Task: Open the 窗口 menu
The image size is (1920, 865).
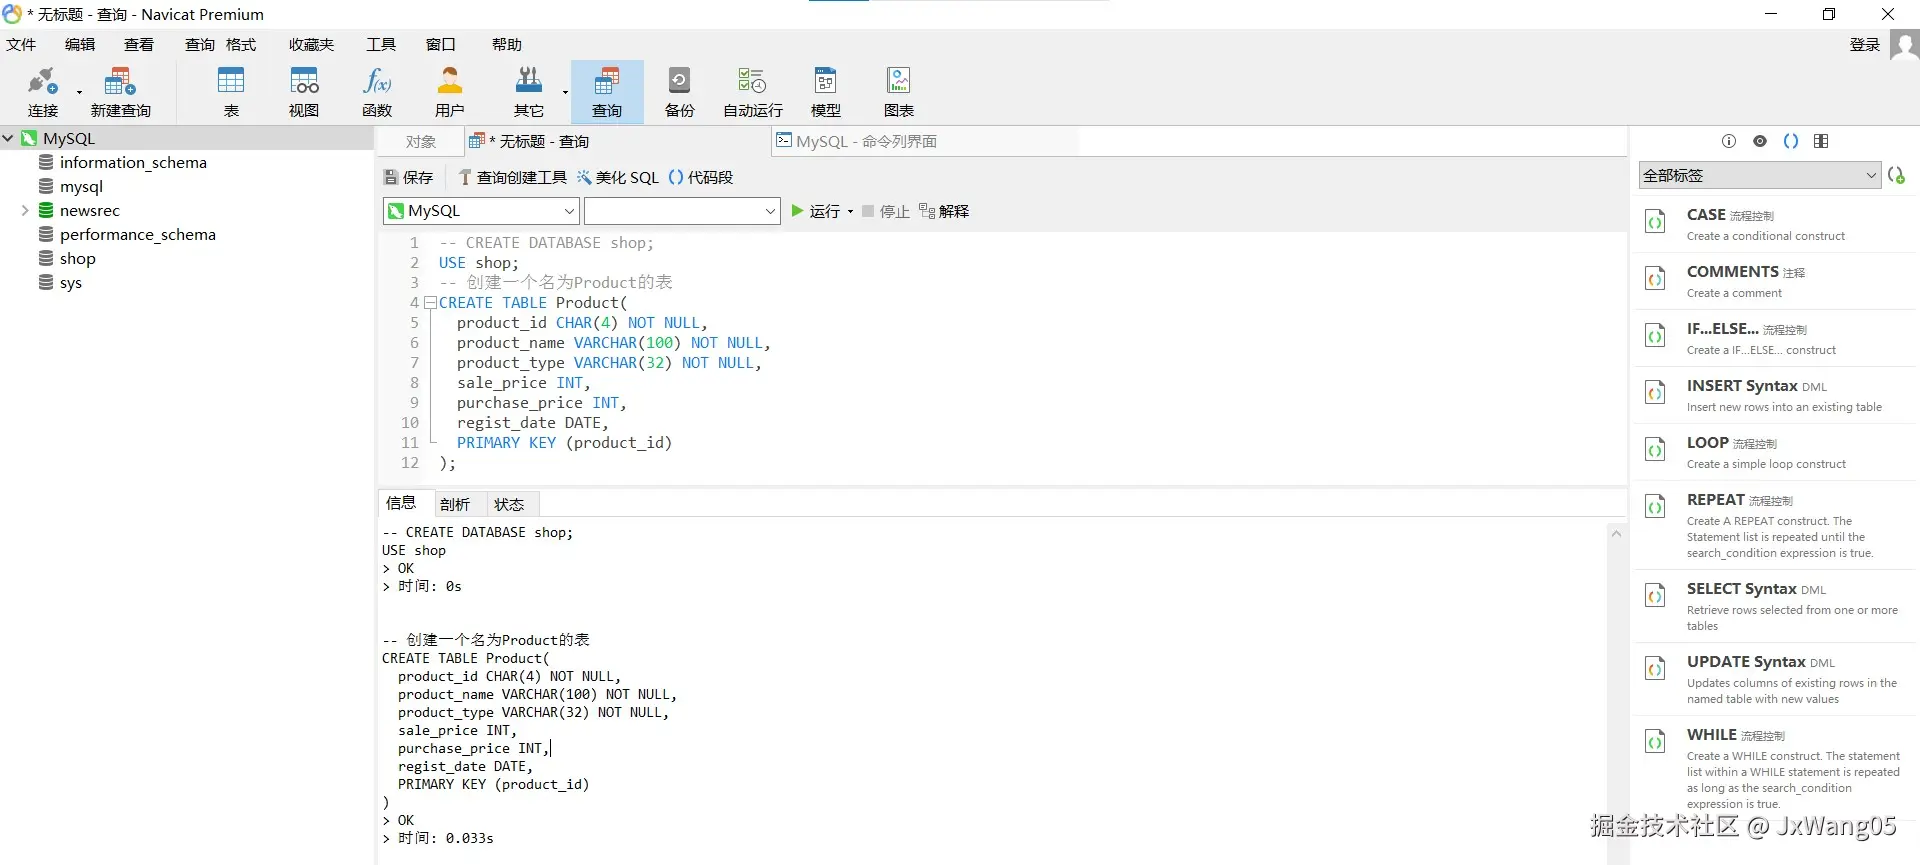Action: pyautogui.click(x=441, y=45)
